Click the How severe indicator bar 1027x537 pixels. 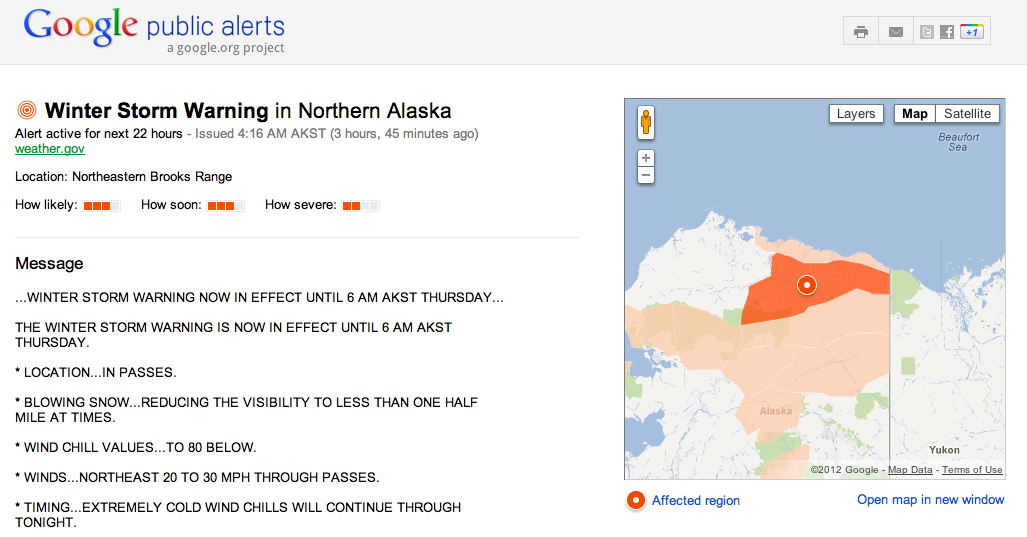(361, 206)
